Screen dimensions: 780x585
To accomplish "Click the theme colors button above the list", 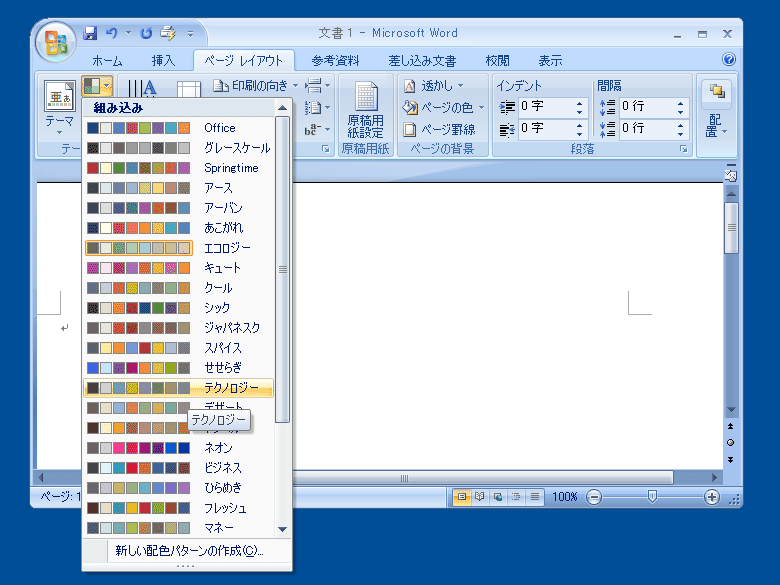I will (x=97, y=87).
